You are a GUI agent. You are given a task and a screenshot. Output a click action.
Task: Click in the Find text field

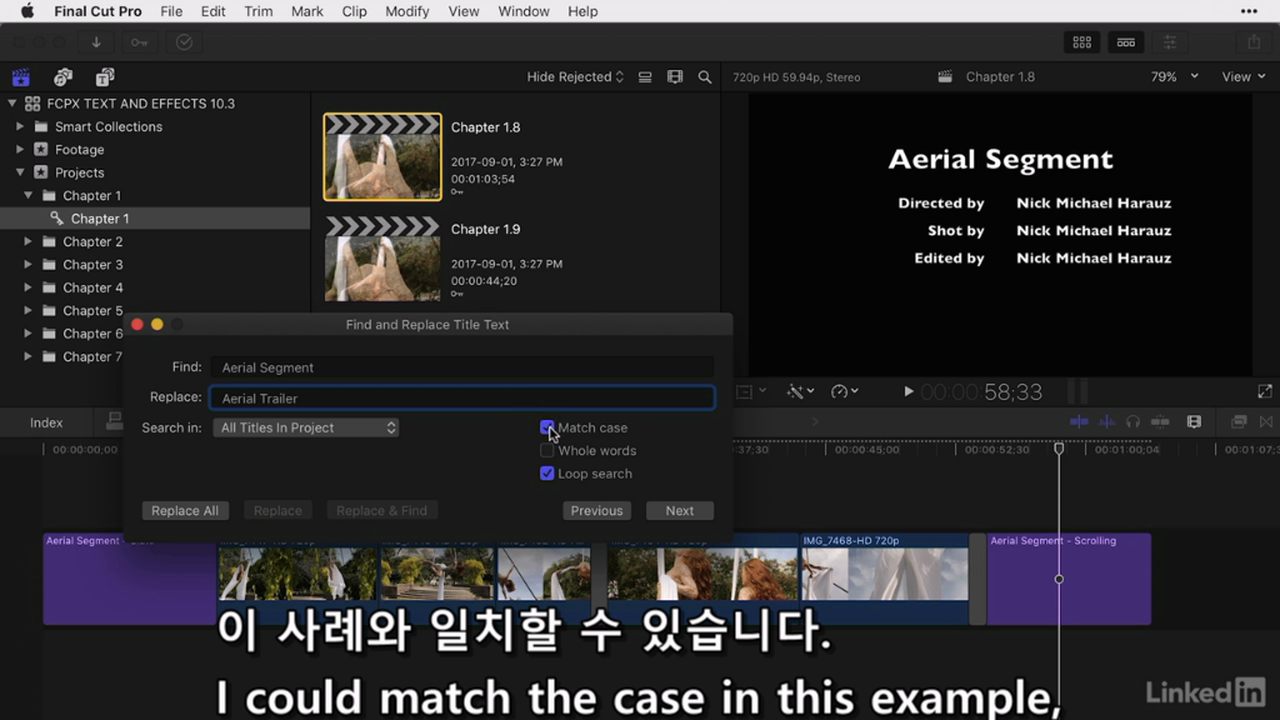click(462, 367)
